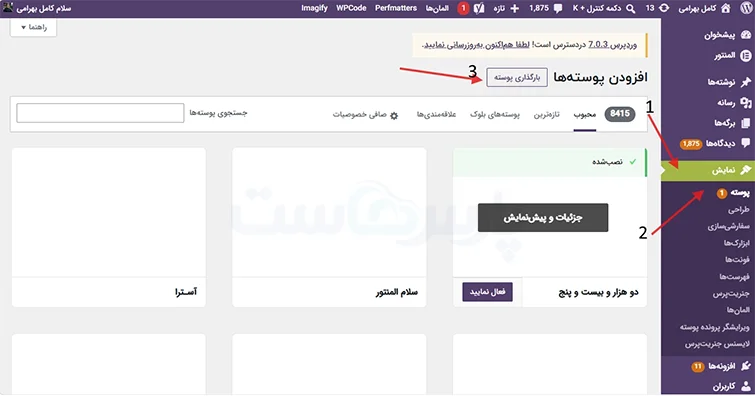Click the plus icon for تازه

pyautogui.click(x=514, y=8)
